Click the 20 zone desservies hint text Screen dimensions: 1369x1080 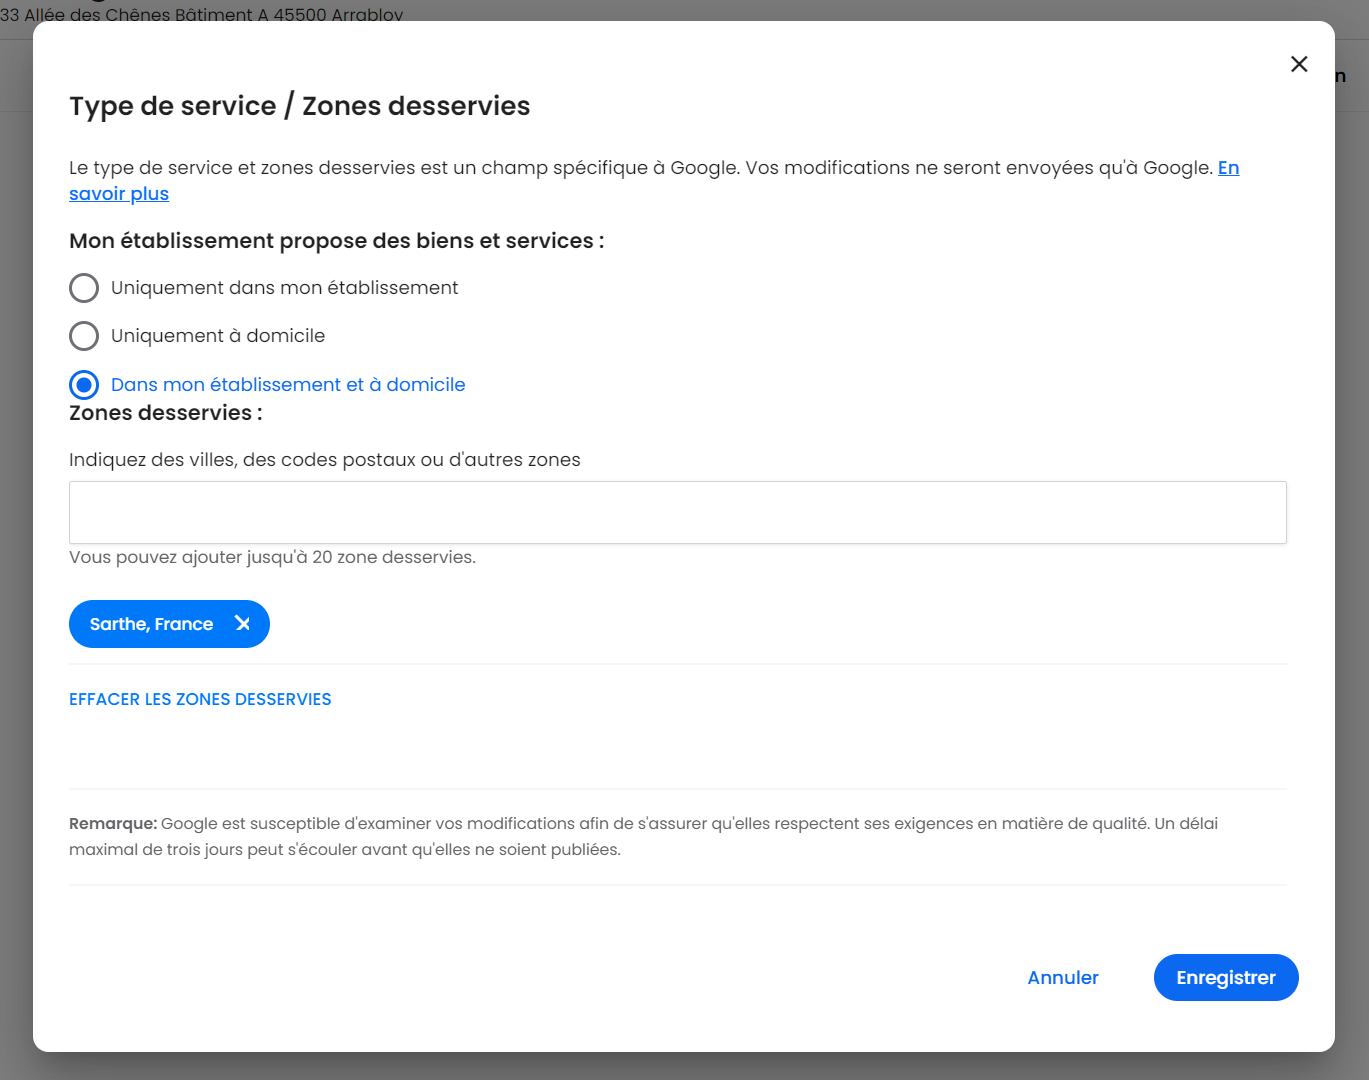click(x=272, y=557)
